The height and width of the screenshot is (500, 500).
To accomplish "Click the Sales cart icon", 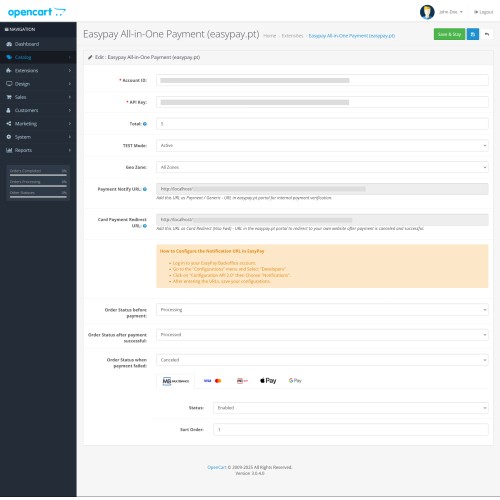I will [x=9, y=97].
